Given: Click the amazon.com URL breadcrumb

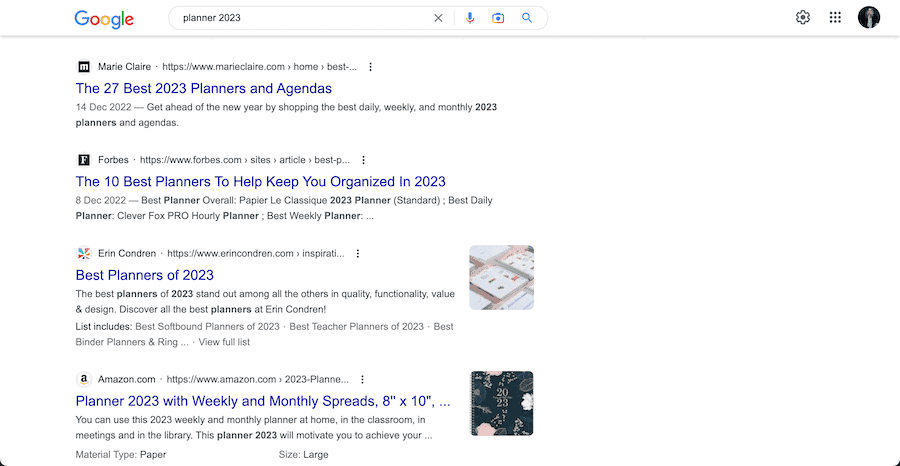Looking at the screenshot, I should 258,379.
